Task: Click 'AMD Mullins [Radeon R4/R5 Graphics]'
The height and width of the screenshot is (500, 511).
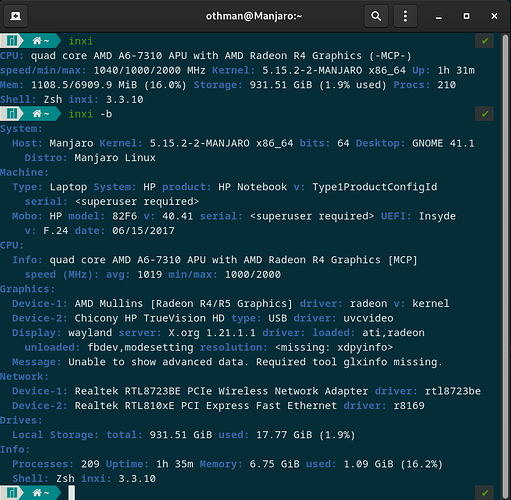Action: [183, 304]
